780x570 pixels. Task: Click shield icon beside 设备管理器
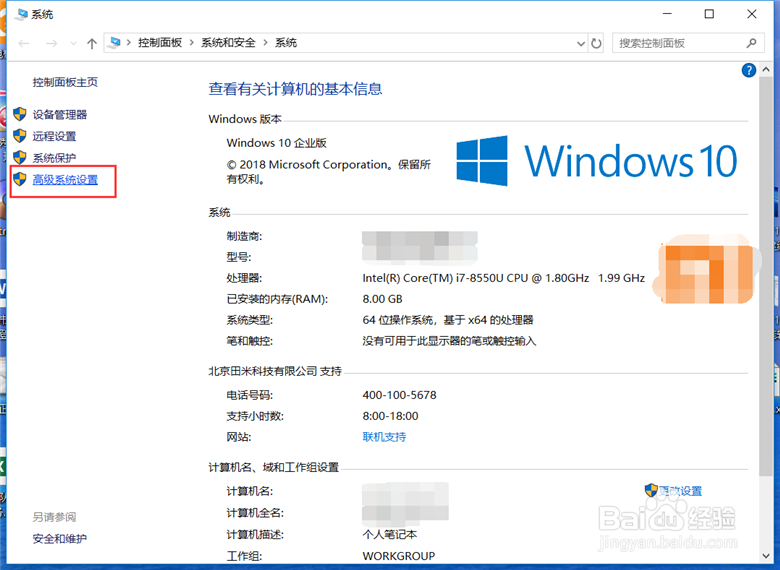19,114
